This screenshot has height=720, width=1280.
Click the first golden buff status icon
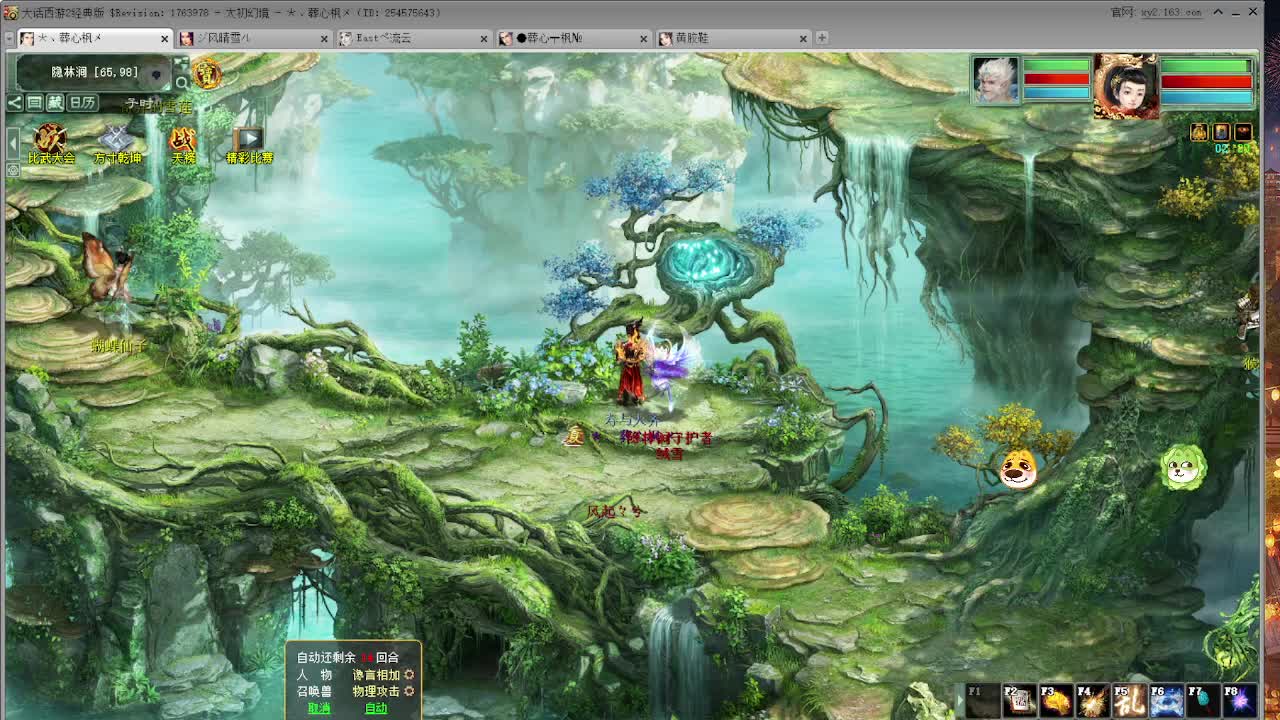[x=1199, y=132]
